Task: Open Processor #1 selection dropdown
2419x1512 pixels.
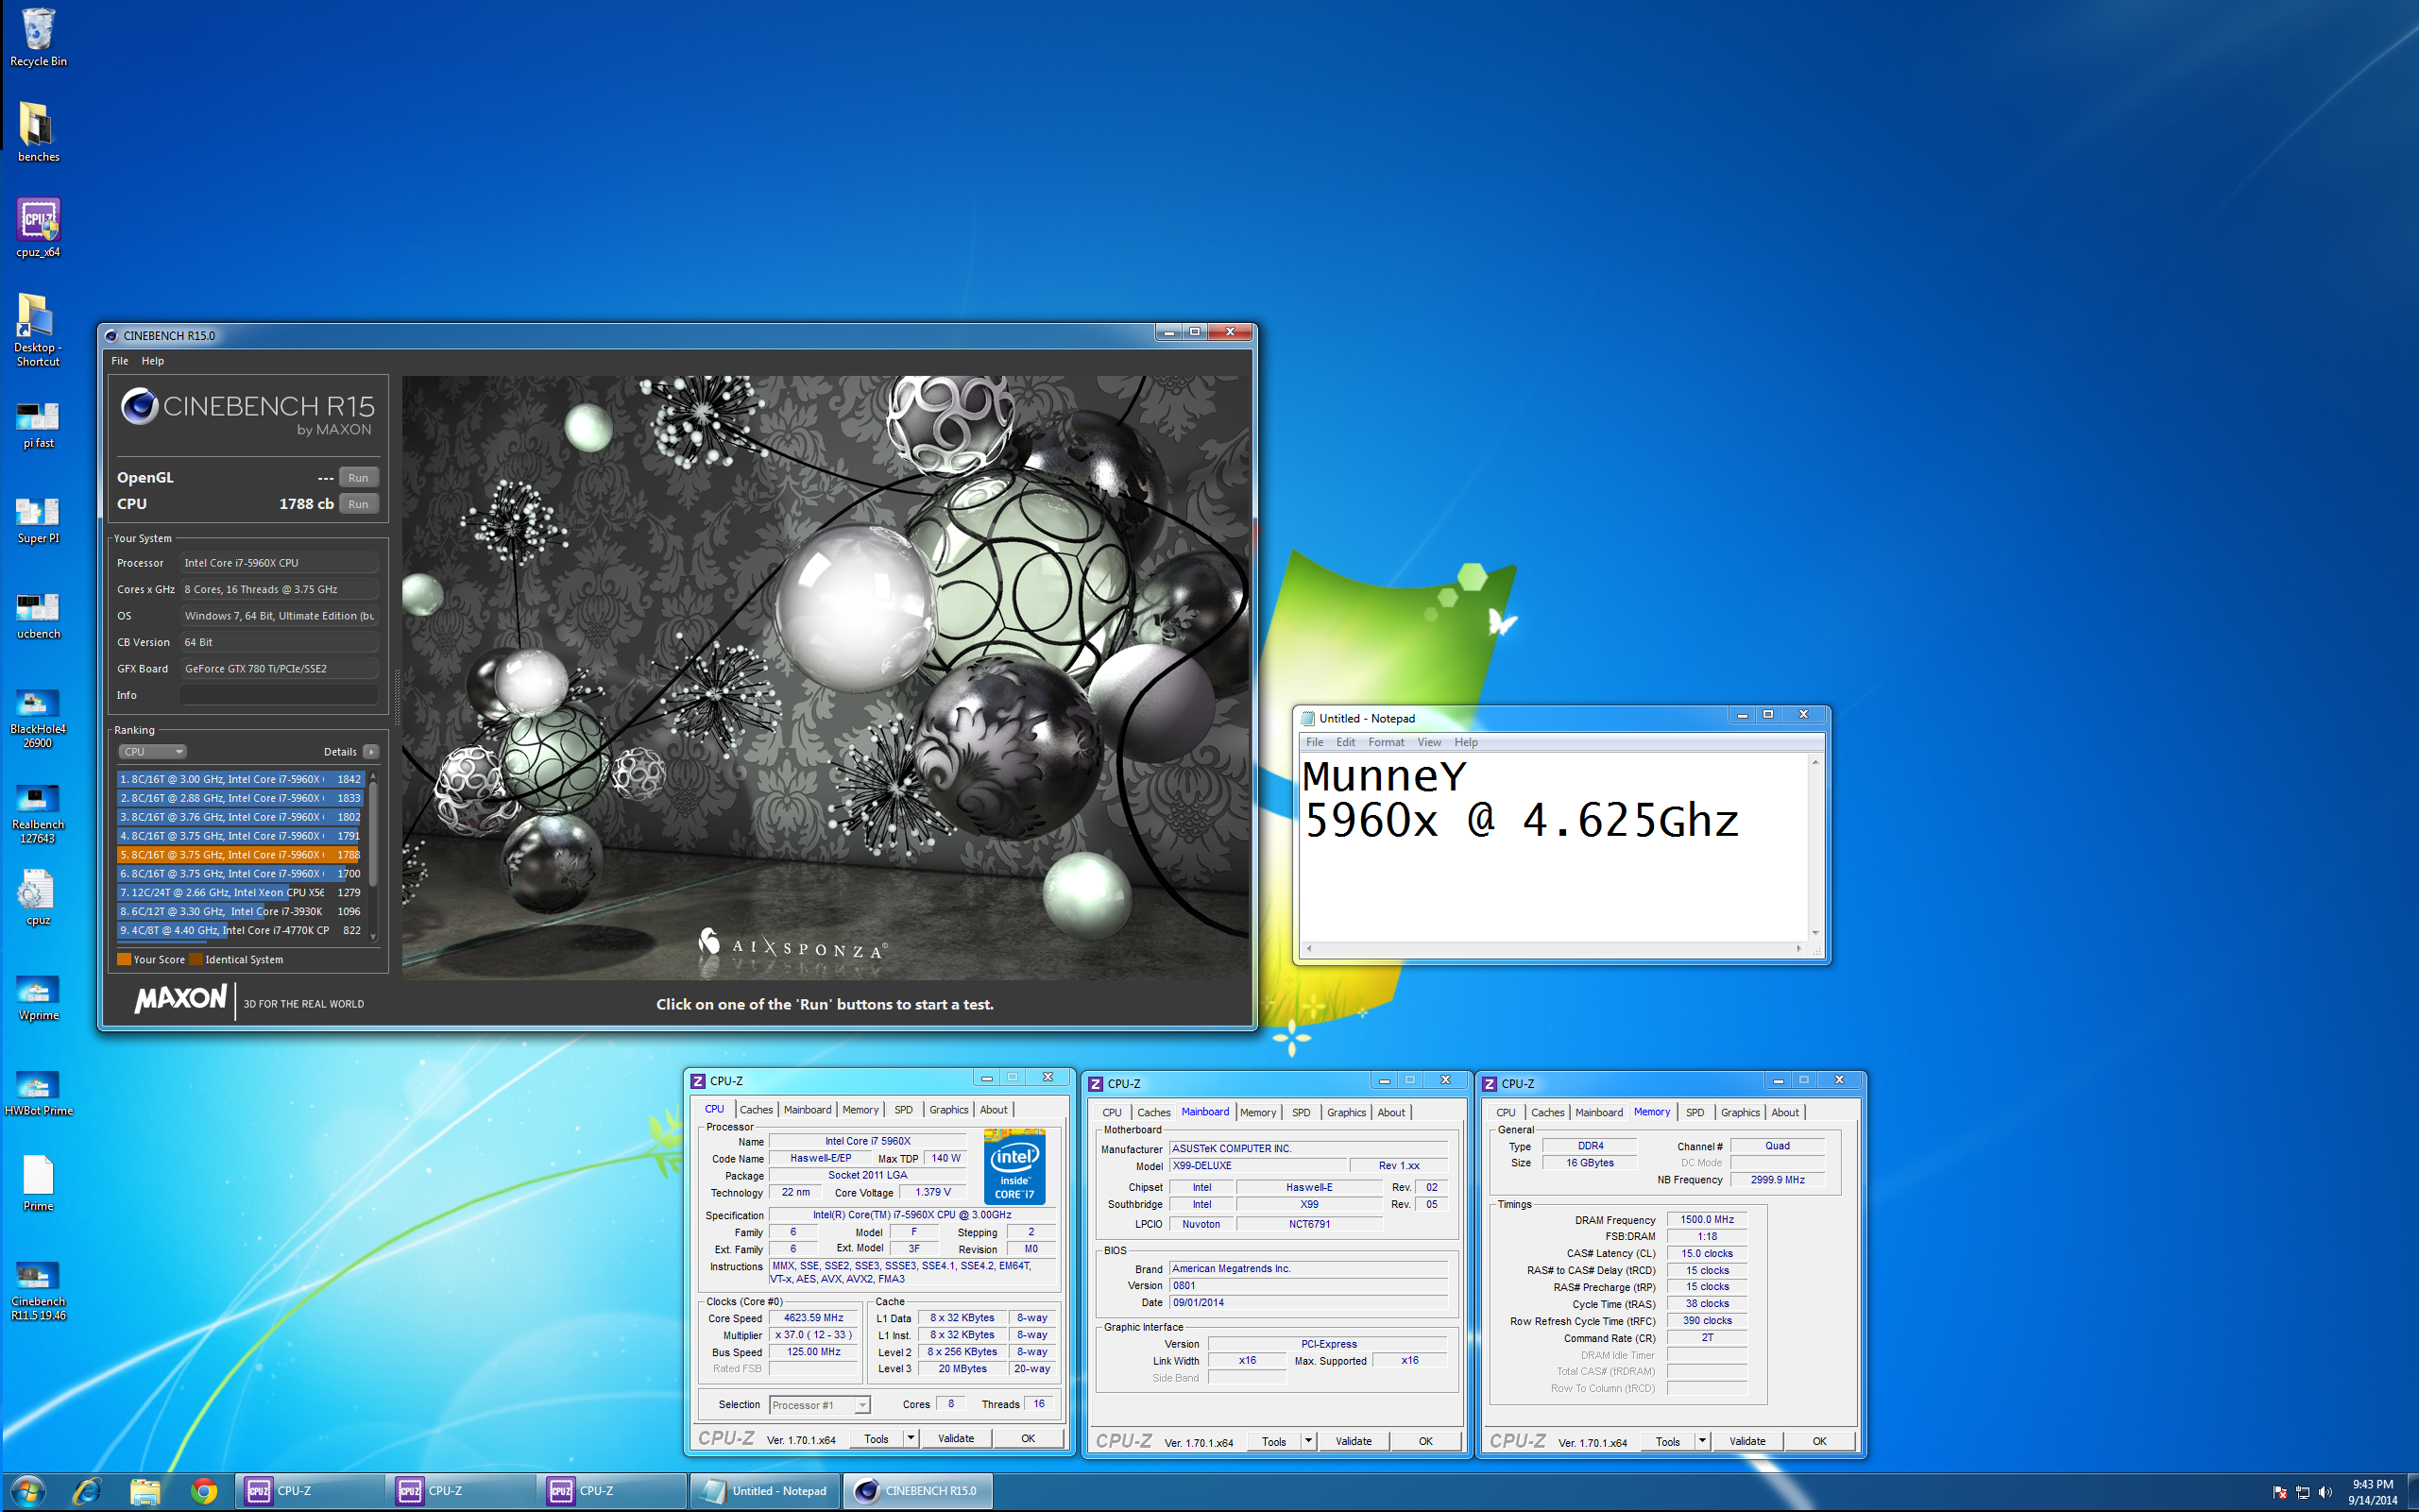Action: pos(819,1405)
